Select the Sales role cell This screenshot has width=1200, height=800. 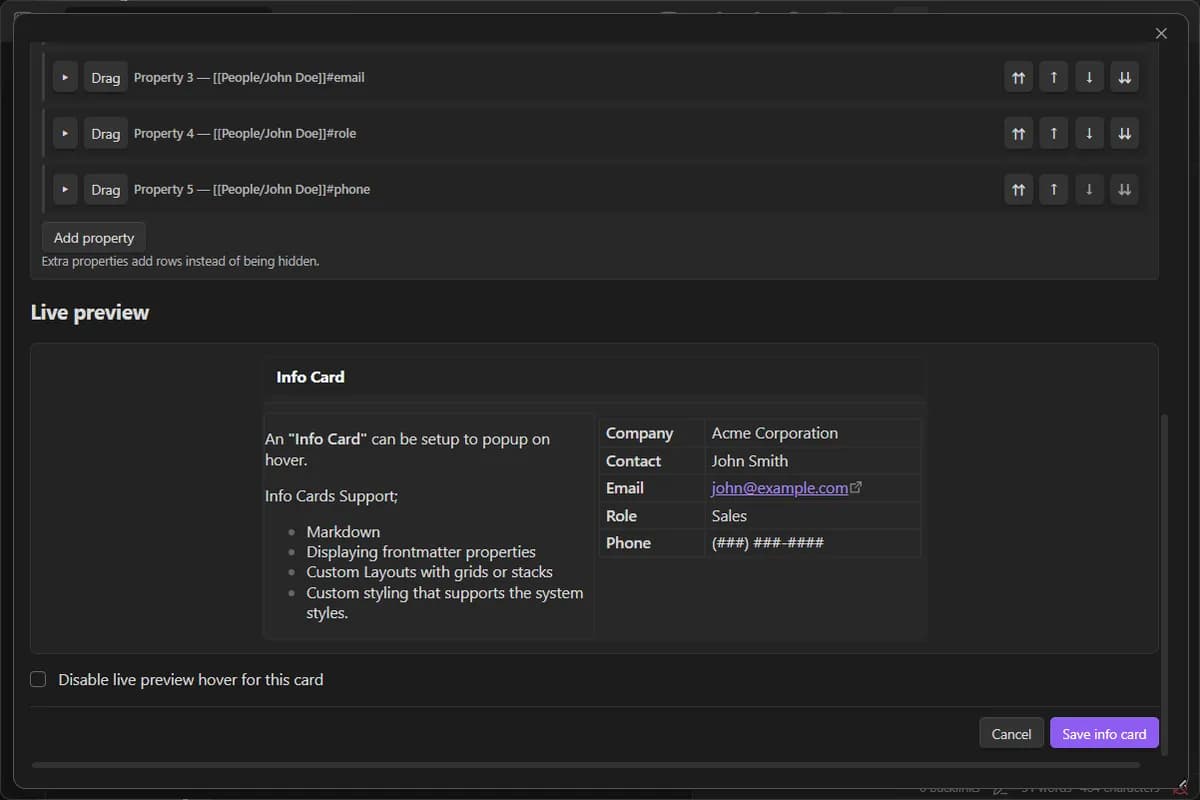[812, 516]
